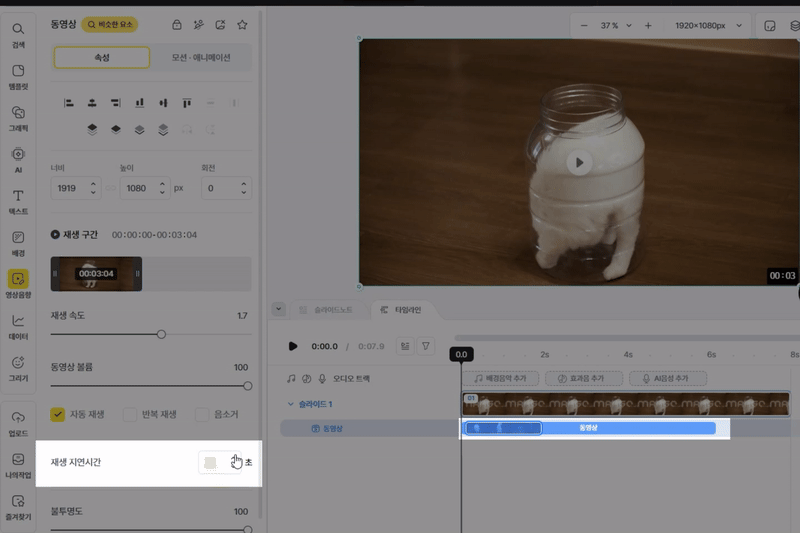
Task: Uncheck the 자동 재생 checkbox
Action: pos(58,414)
